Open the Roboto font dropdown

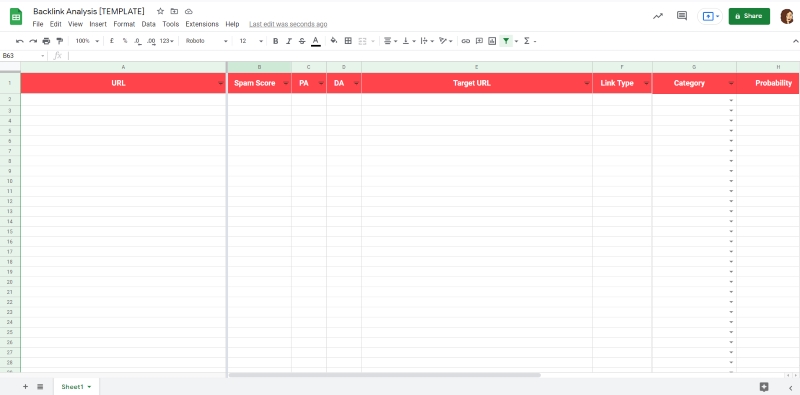pyautogui.click(x=207, y=41)
